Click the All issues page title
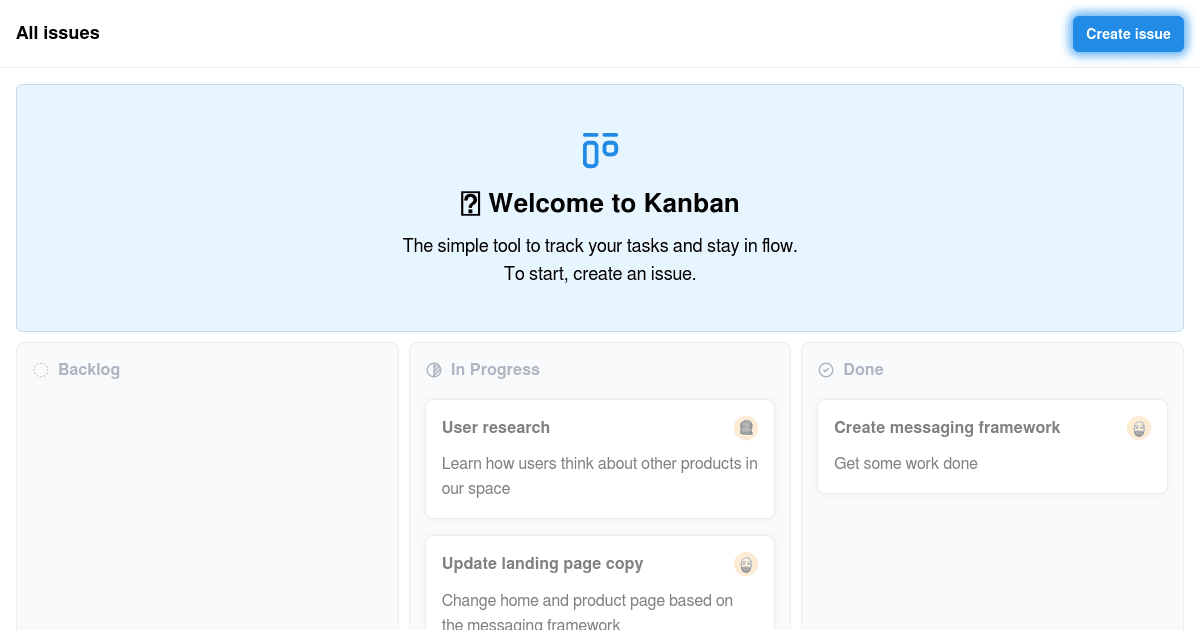Viewport: 1200px width, 630px height. [58, 33]
